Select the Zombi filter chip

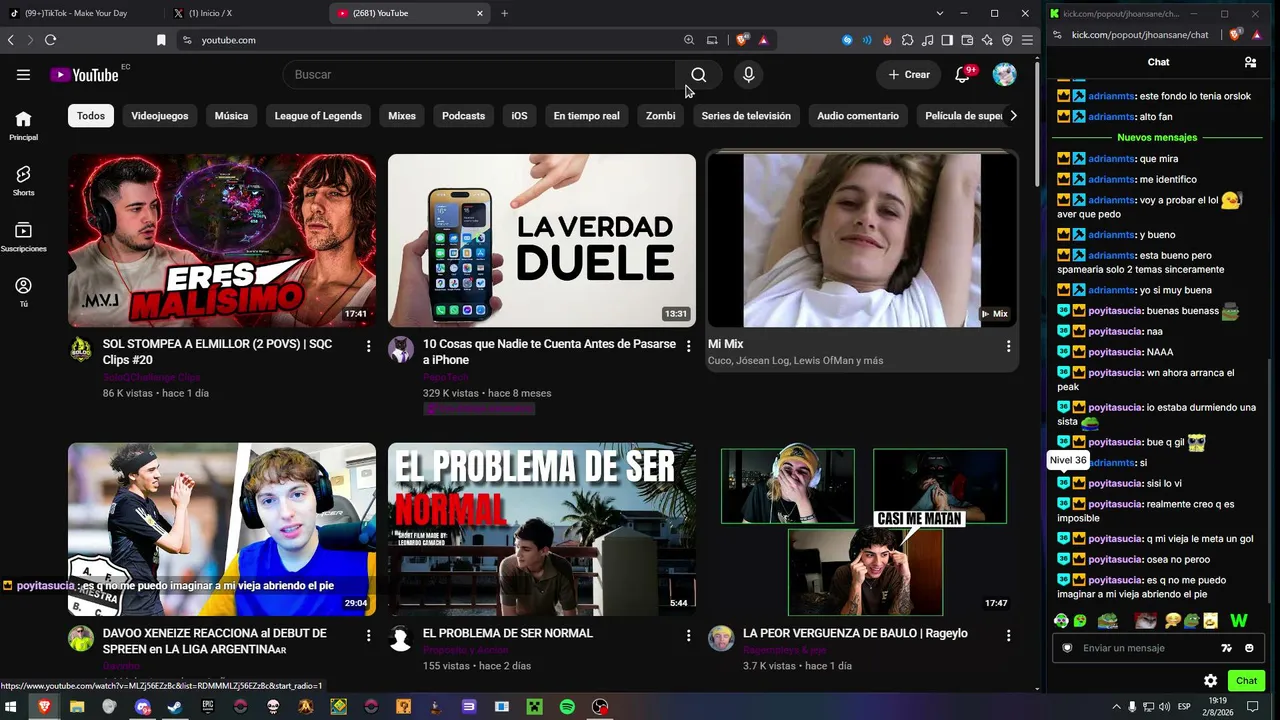(660, 116)
